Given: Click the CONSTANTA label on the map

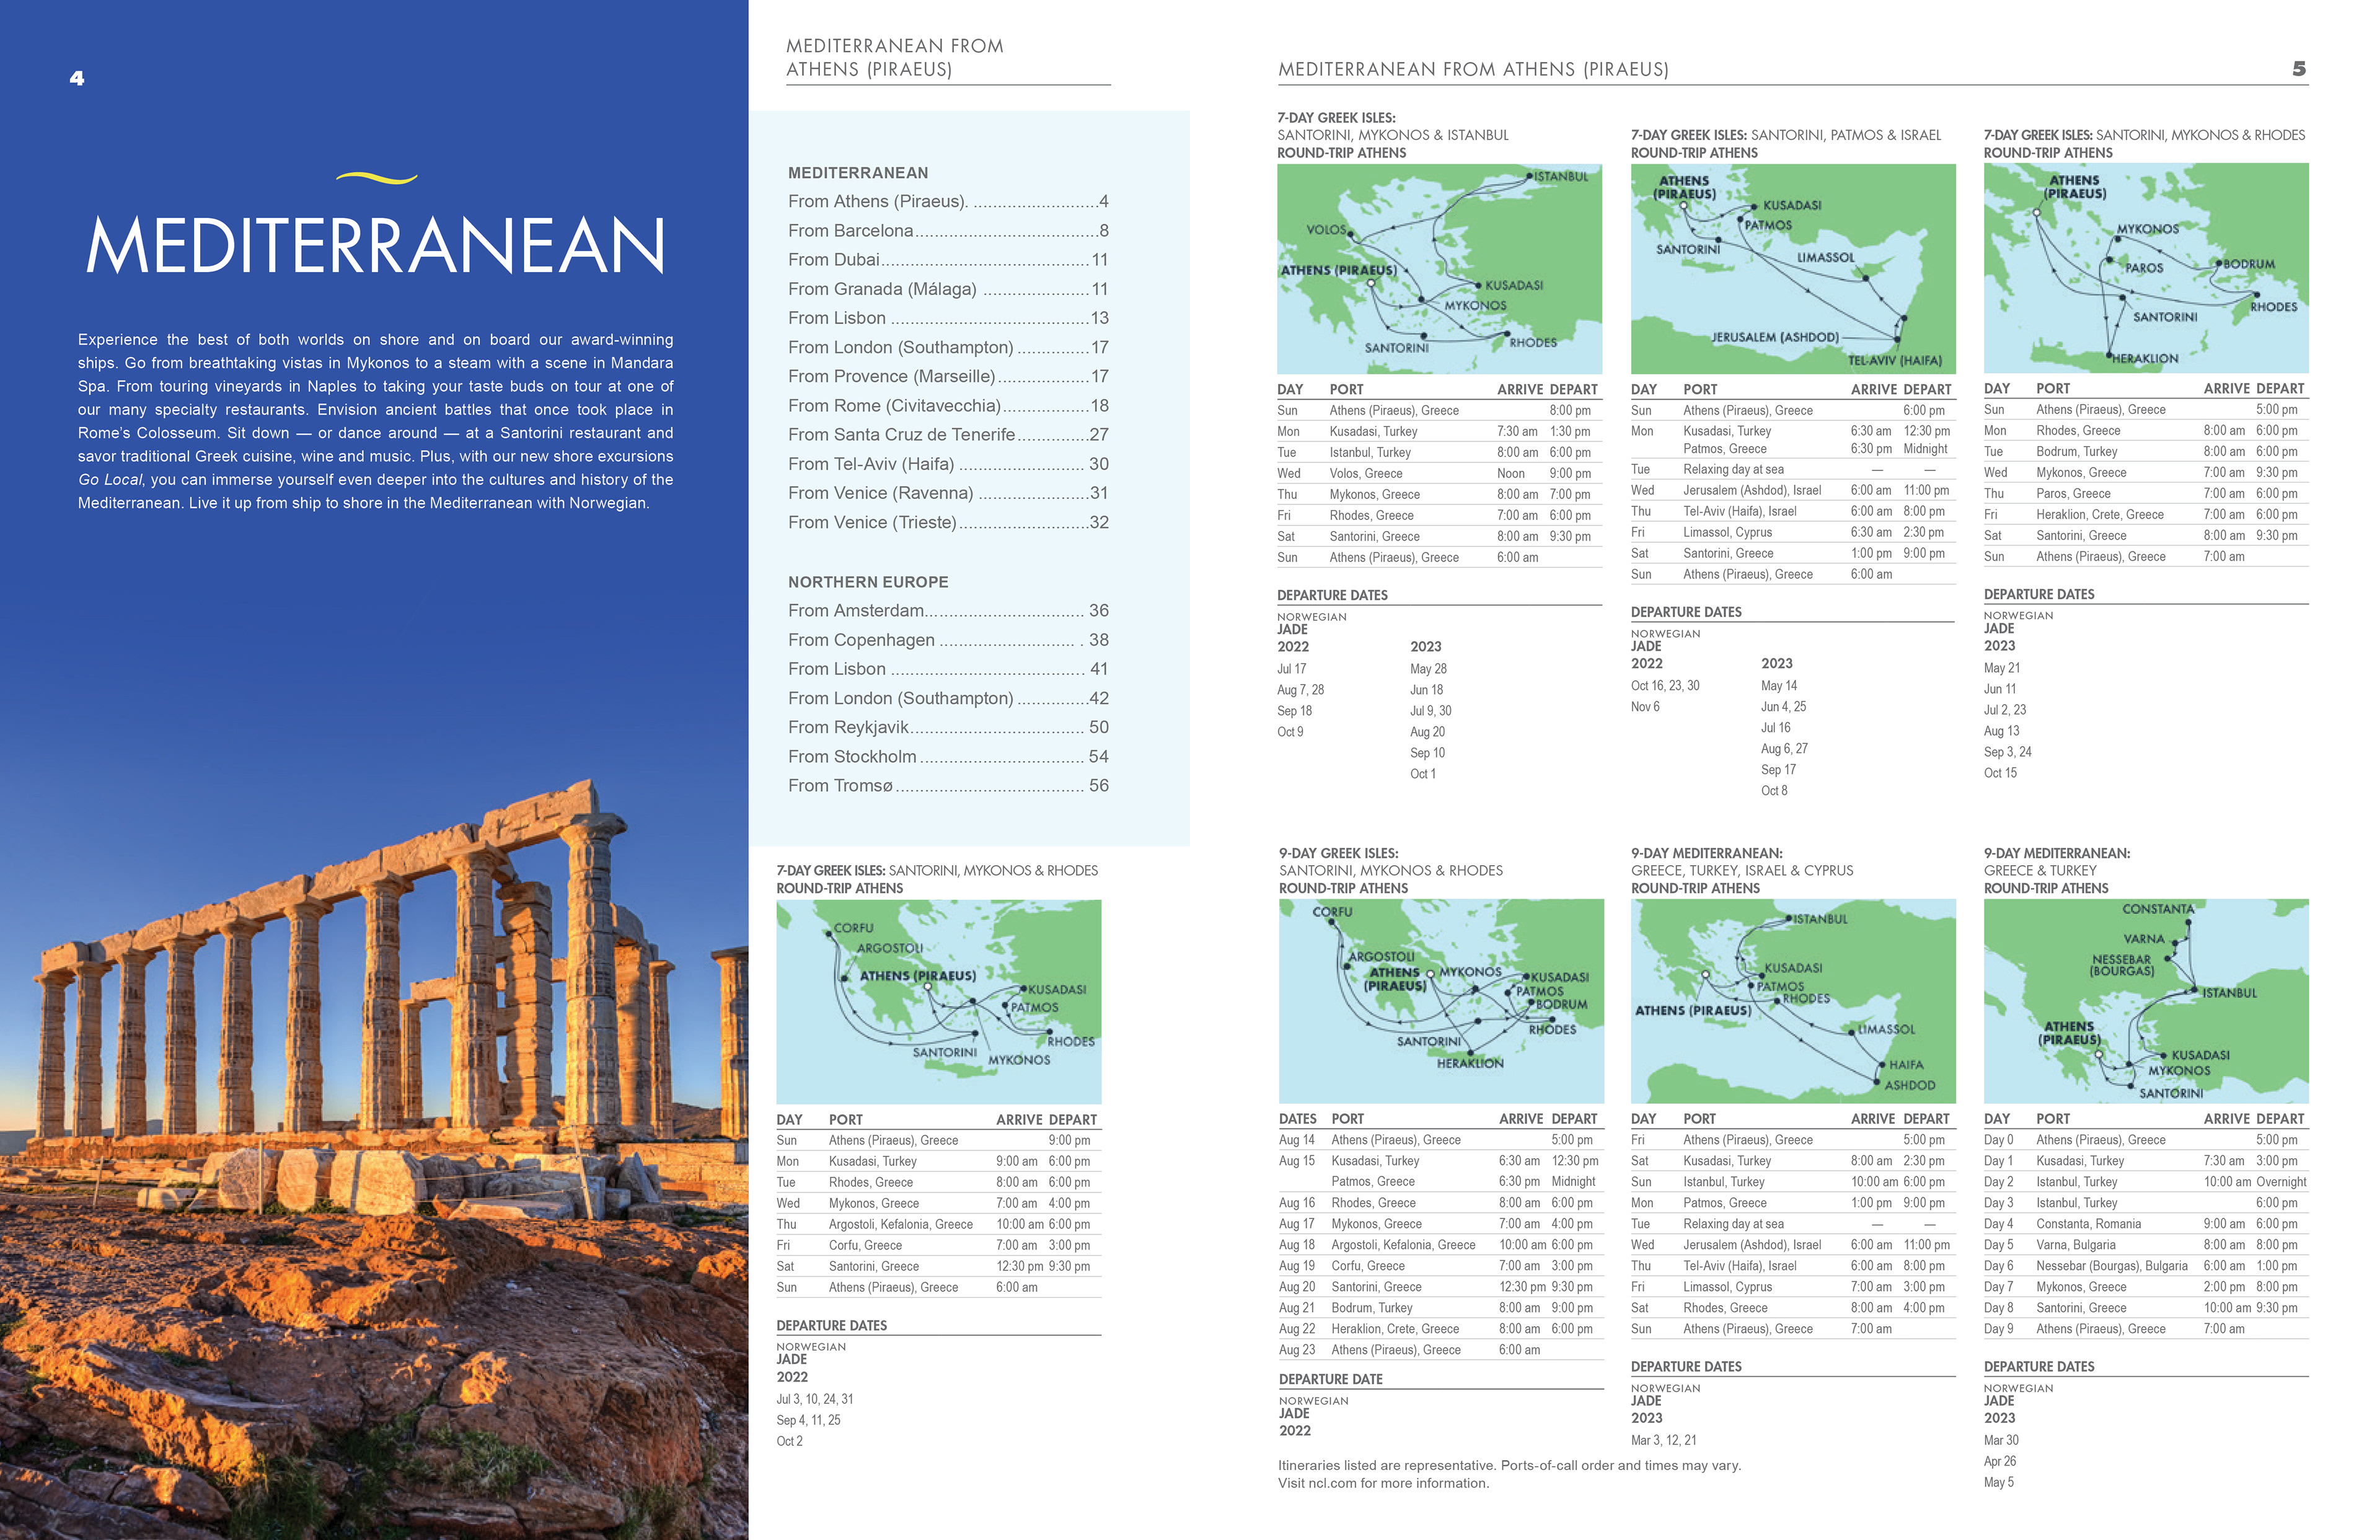Looking at the screenshot, I should coord(2158,910).
